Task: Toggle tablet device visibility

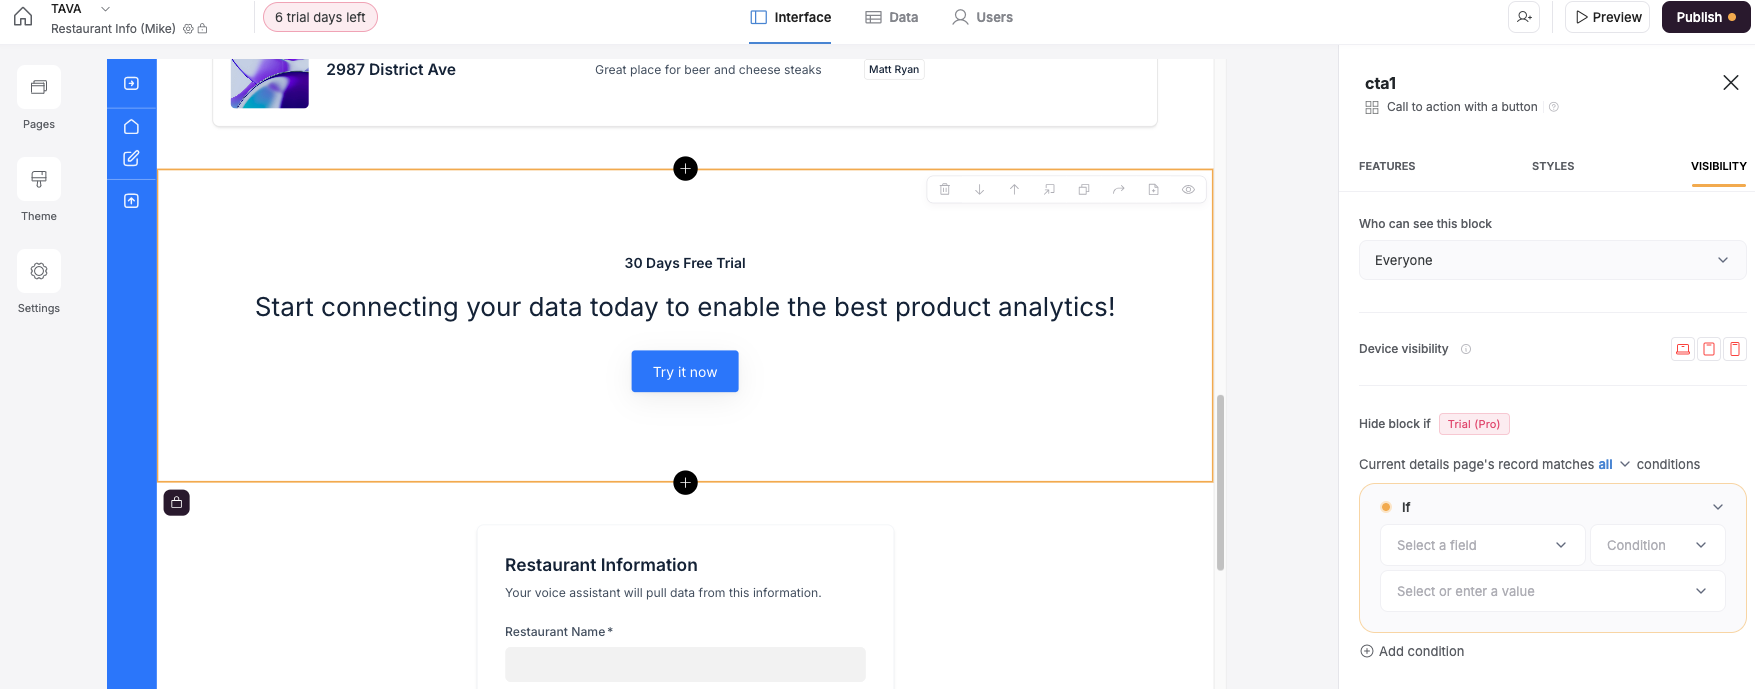Action: [x=1709, y=349]
